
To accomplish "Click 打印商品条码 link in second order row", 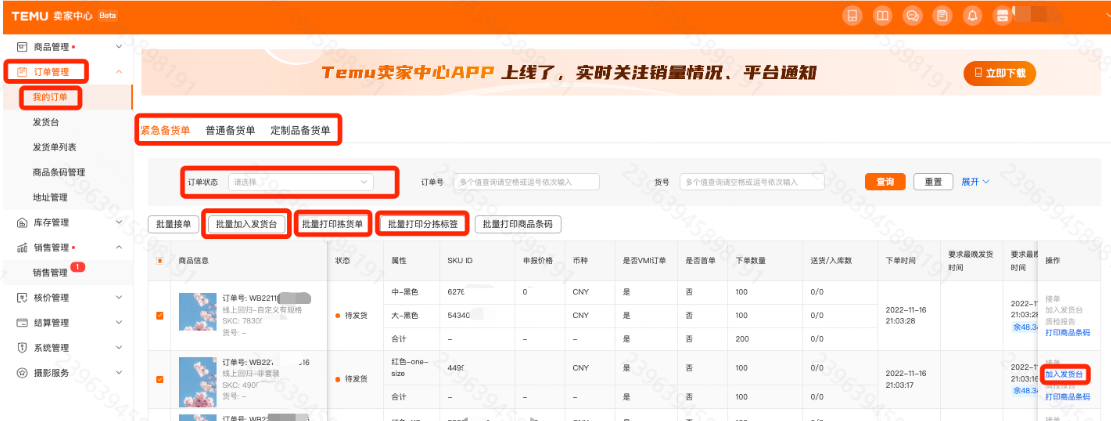I will pyautogui.click(x=1067, y=396).
